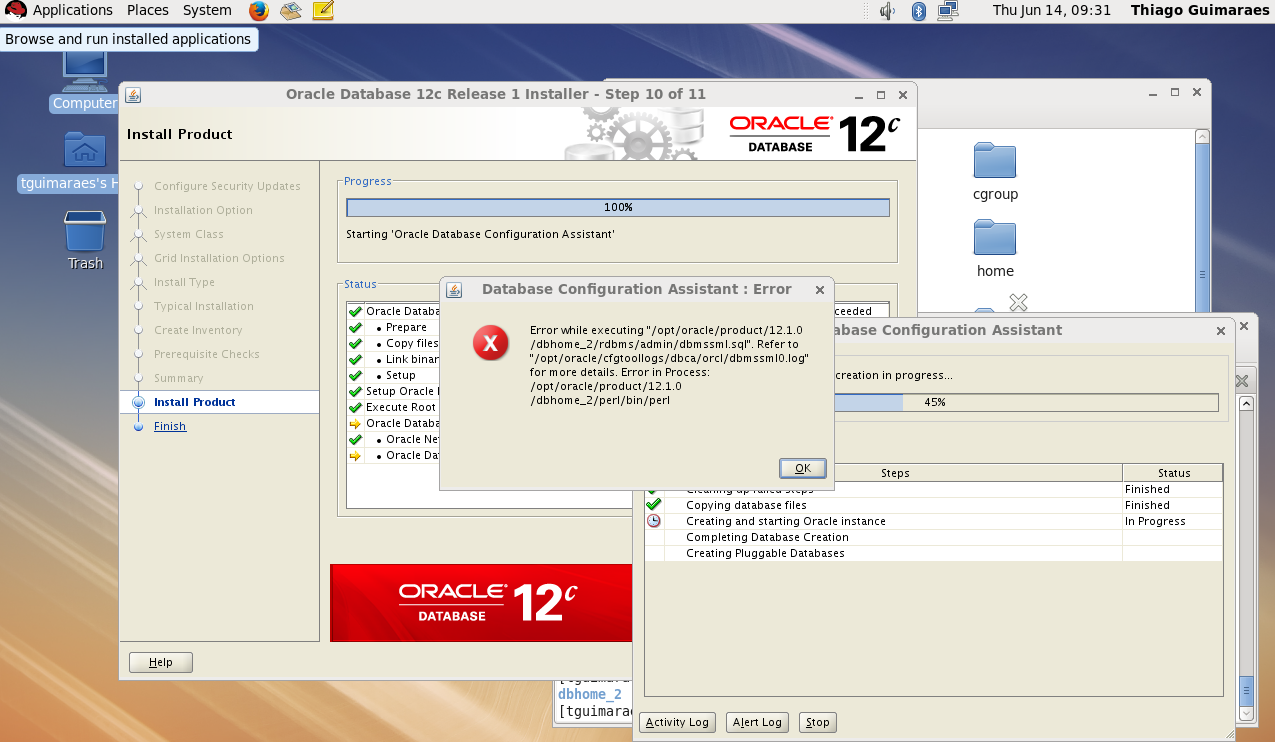The height and width of the screenshot is (743, 1275).
Task: Open the installer Help
Action: (x=160, y=661)
